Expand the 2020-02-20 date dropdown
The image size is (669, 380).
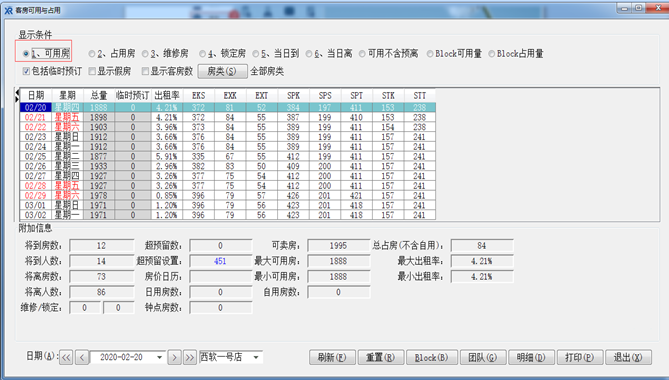160,357
